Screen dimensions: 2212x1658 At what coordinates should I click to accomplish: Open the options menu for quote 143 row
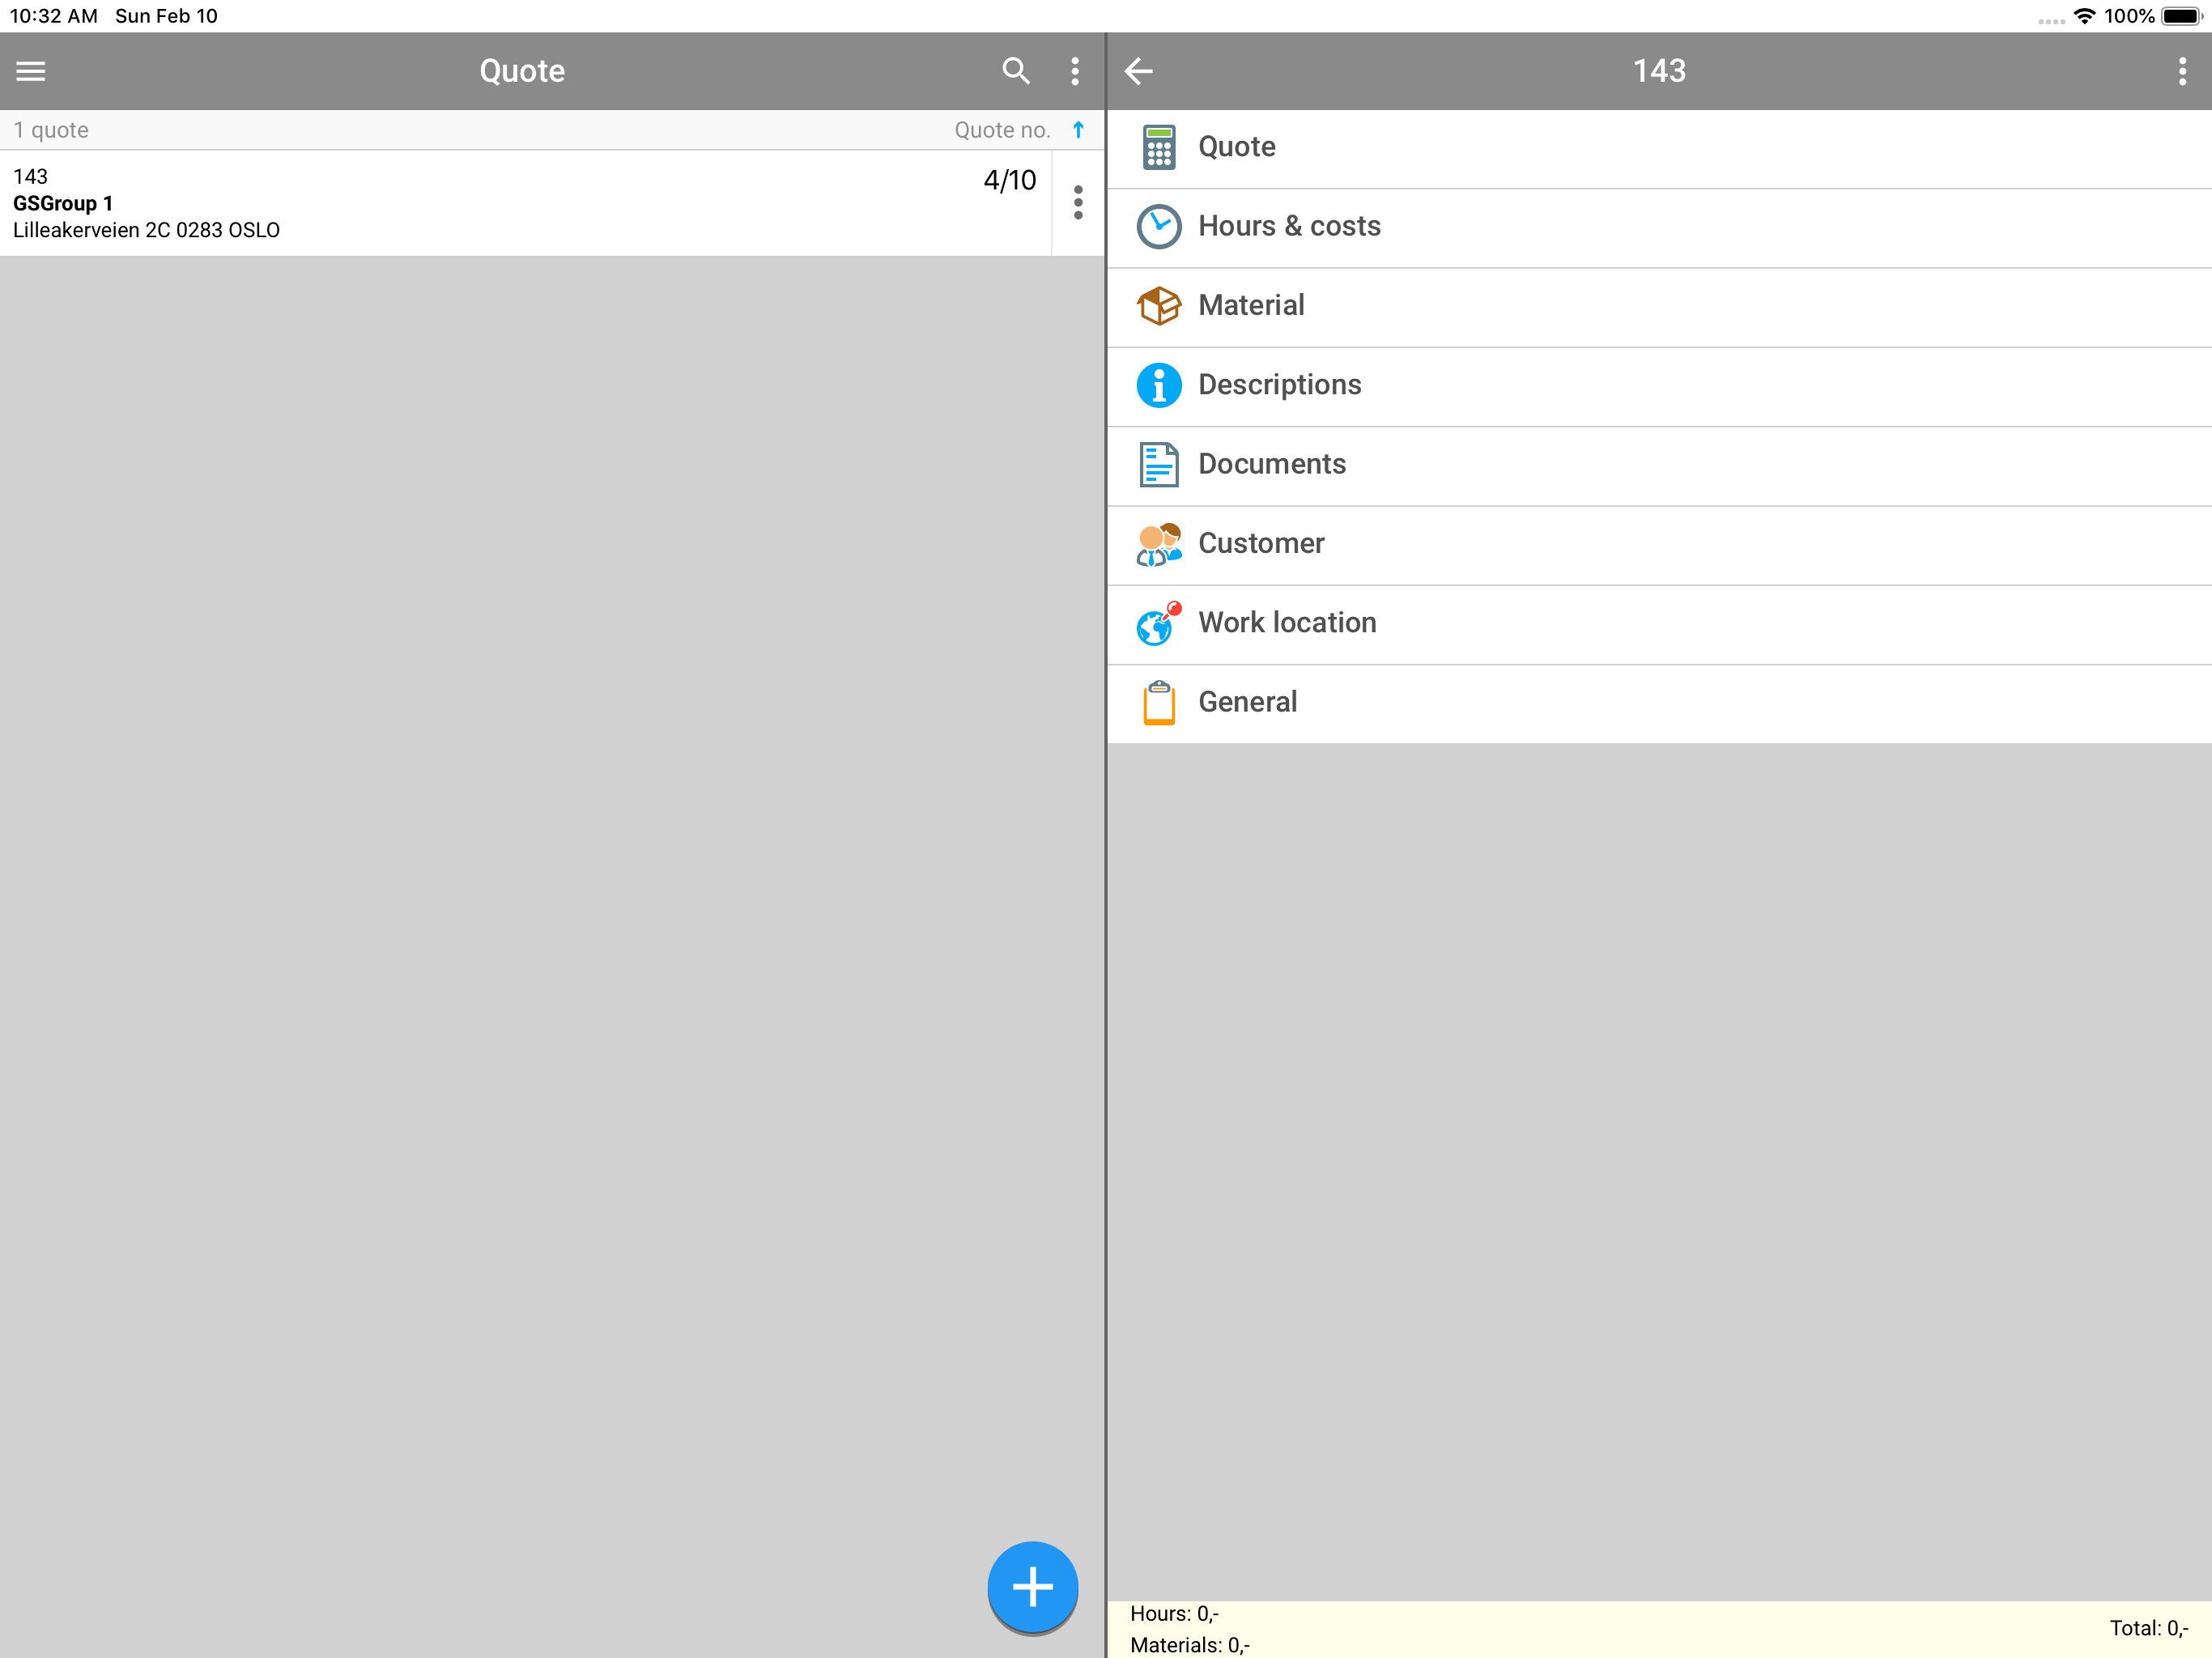click(1078, 203)
